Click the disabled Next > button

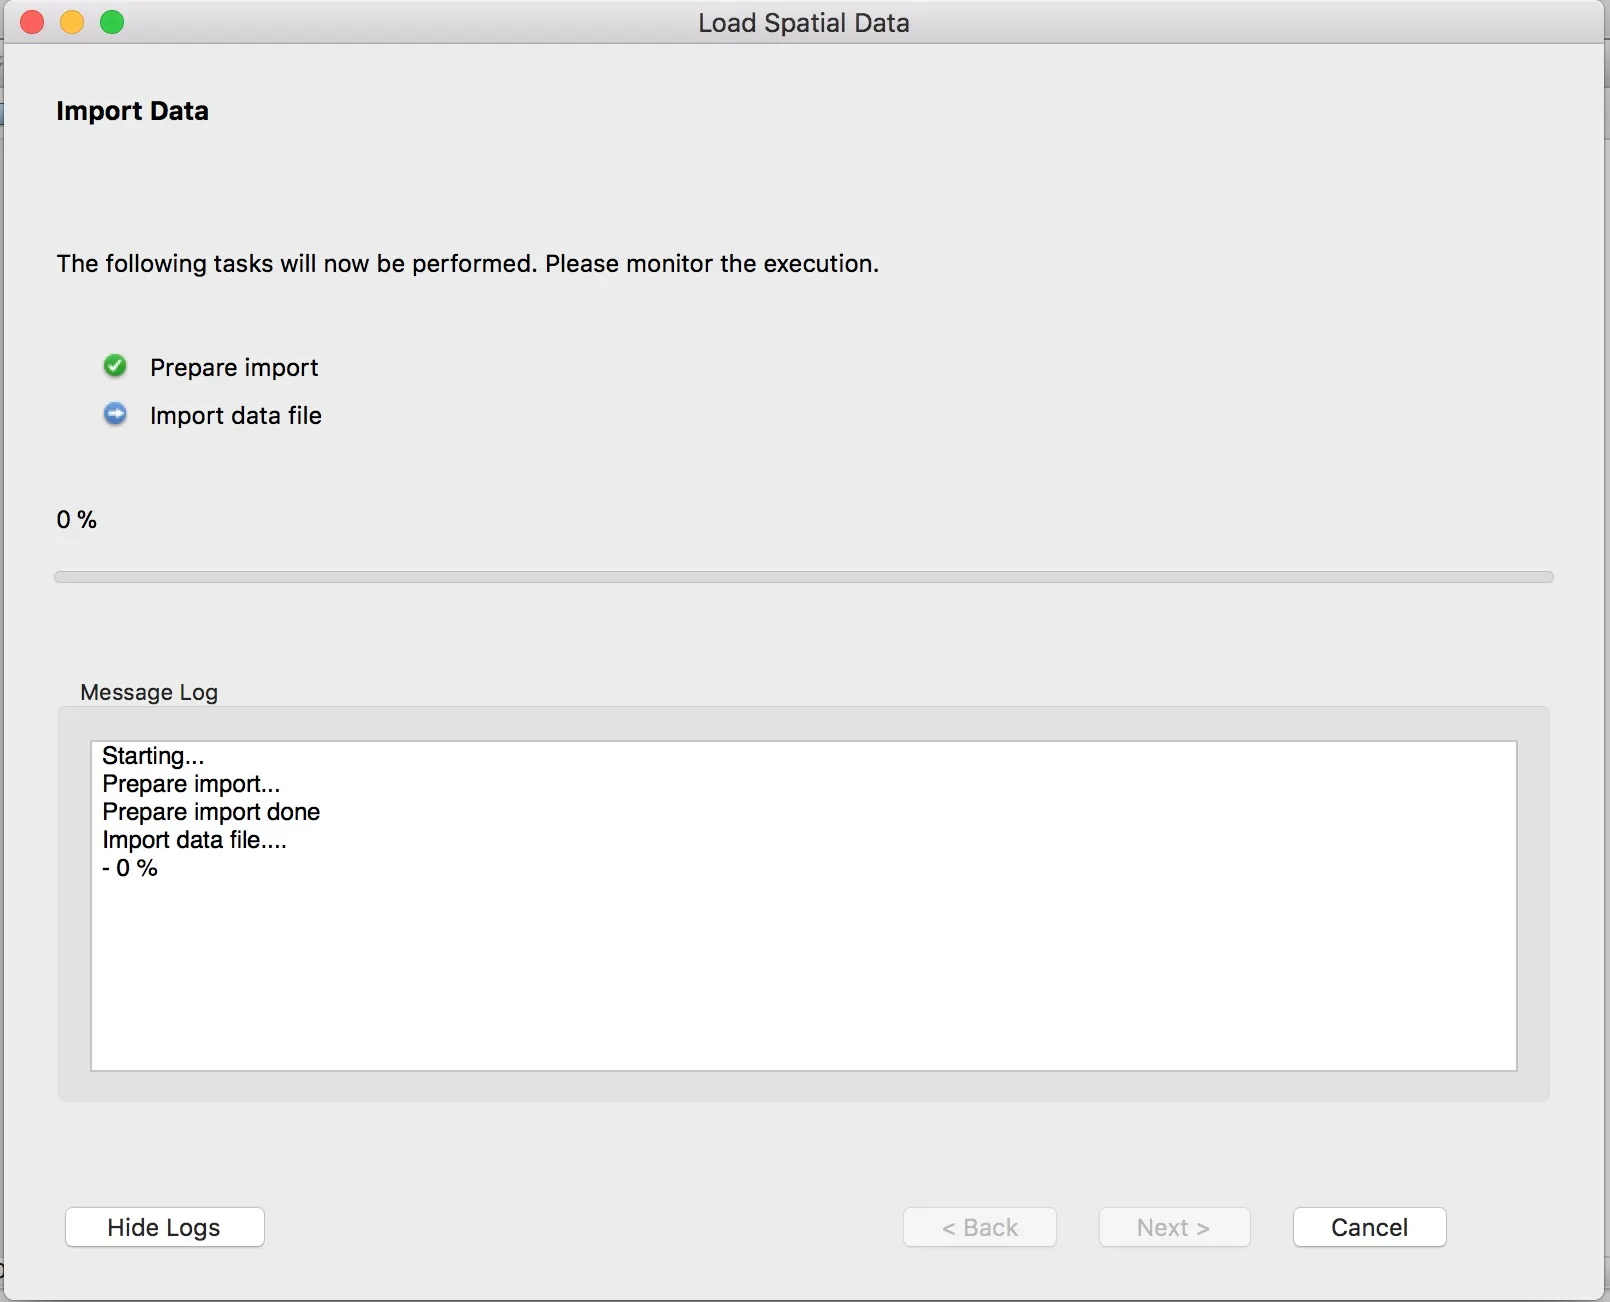(x=1174, y=1227)
